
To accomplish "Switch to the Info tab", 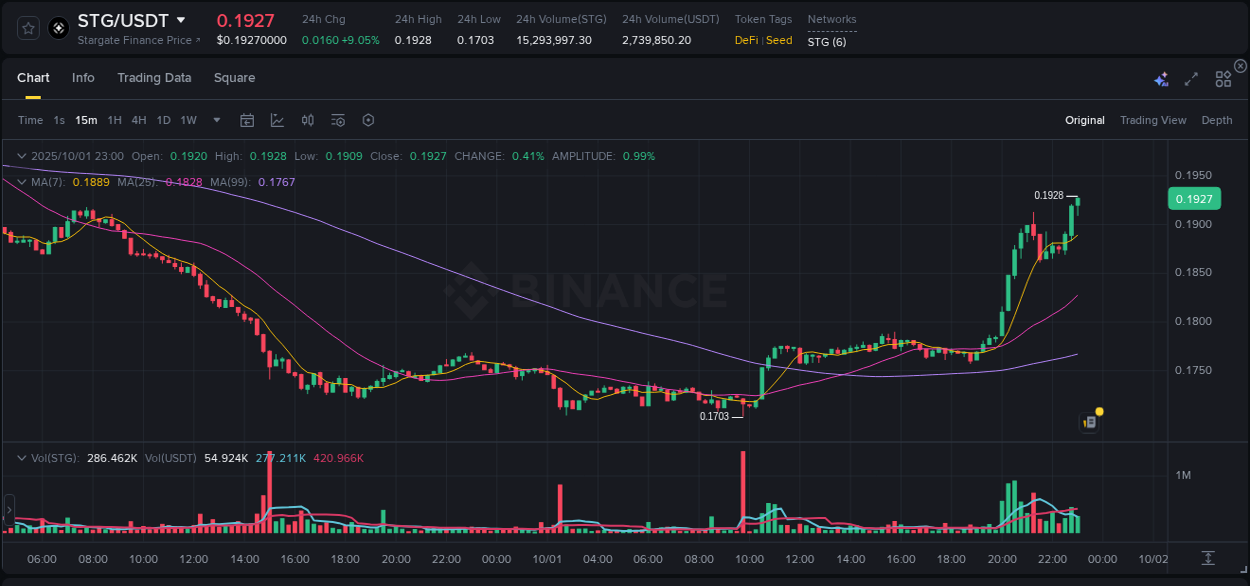I will [83, 77].
